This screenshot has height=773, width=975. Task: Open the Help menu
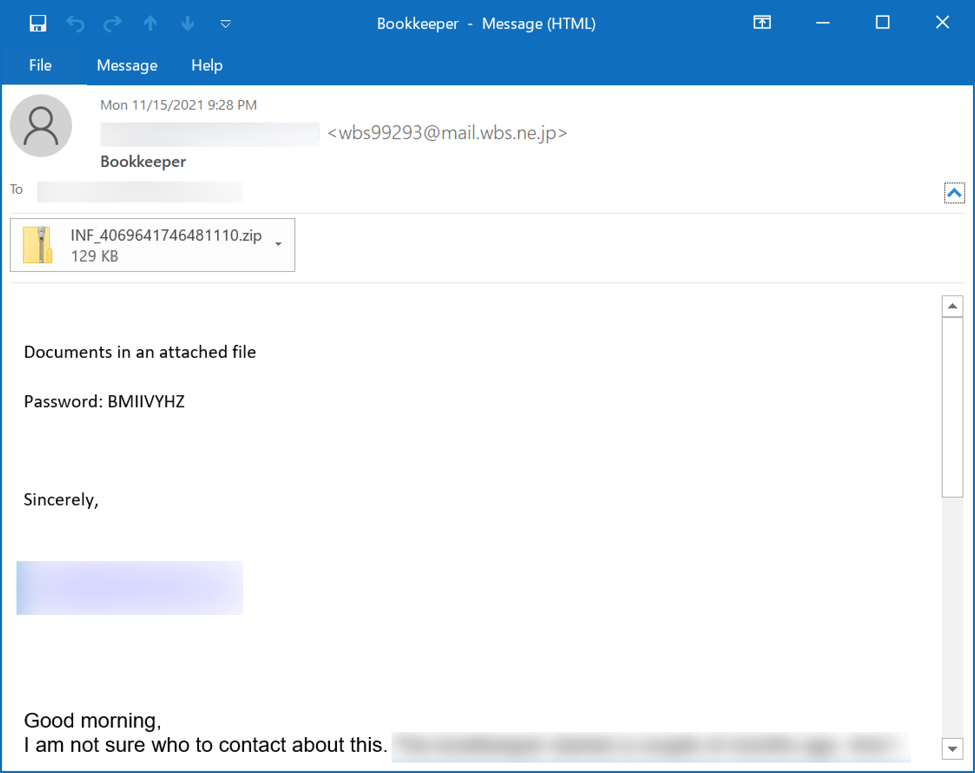point(207,65)
